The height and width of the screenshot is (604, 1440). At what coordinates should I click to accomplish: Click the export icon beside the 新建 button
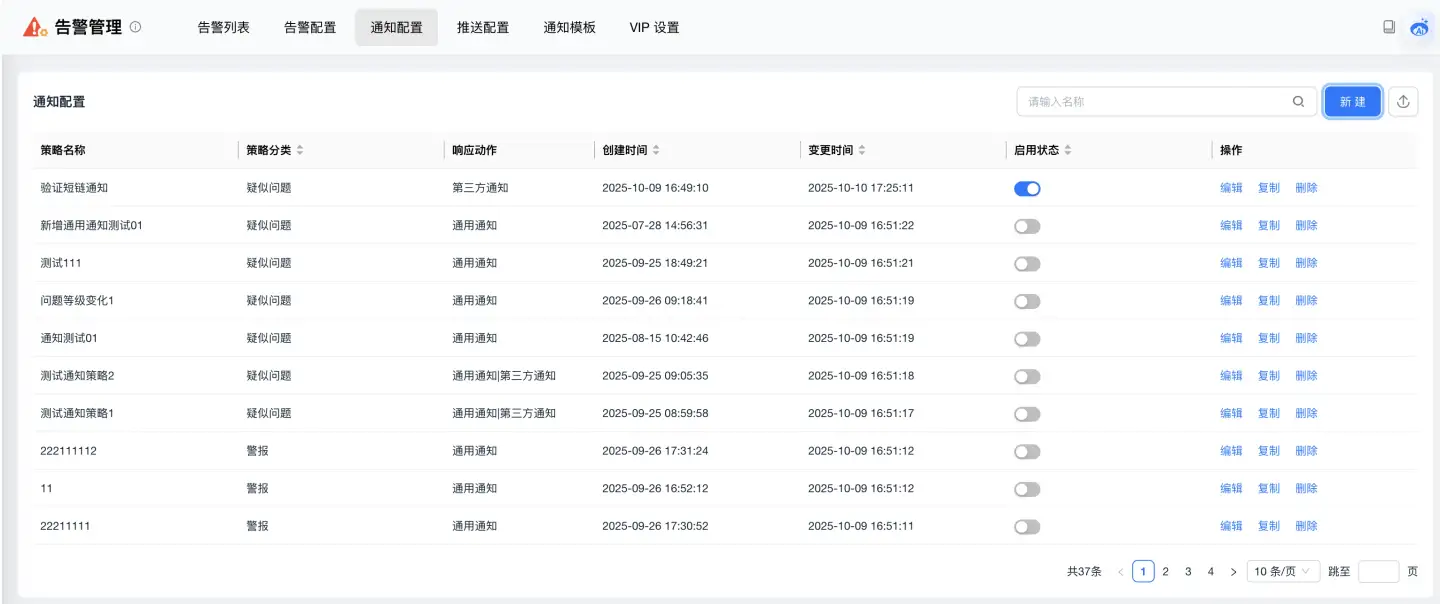click(x=1403, y=101)
